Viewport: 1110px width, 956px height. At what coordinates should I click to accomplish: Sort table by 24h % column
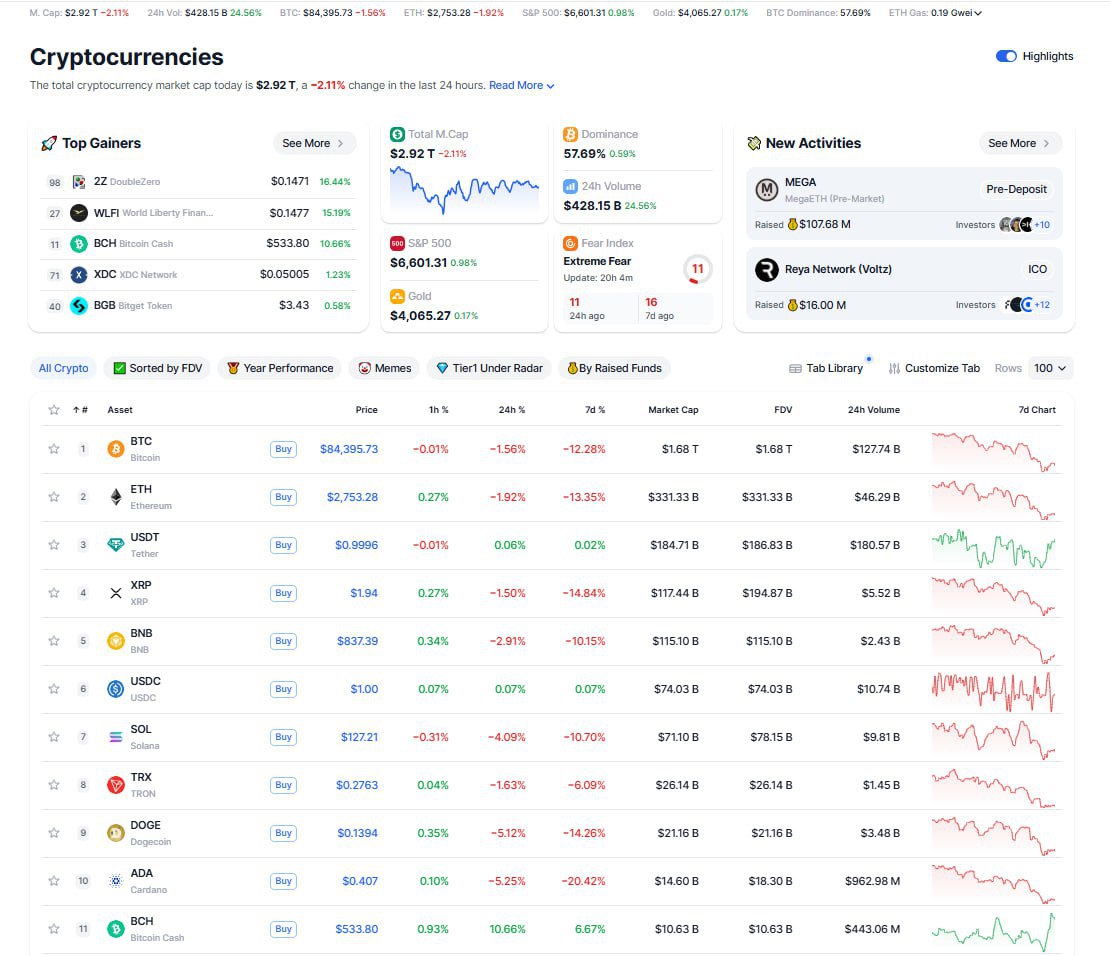[511, 410]
